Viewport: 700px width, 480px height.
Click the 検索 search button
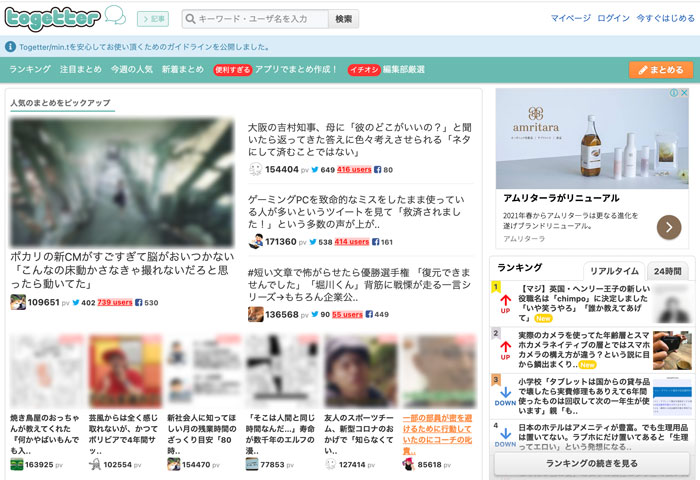[x=343, y=19]
